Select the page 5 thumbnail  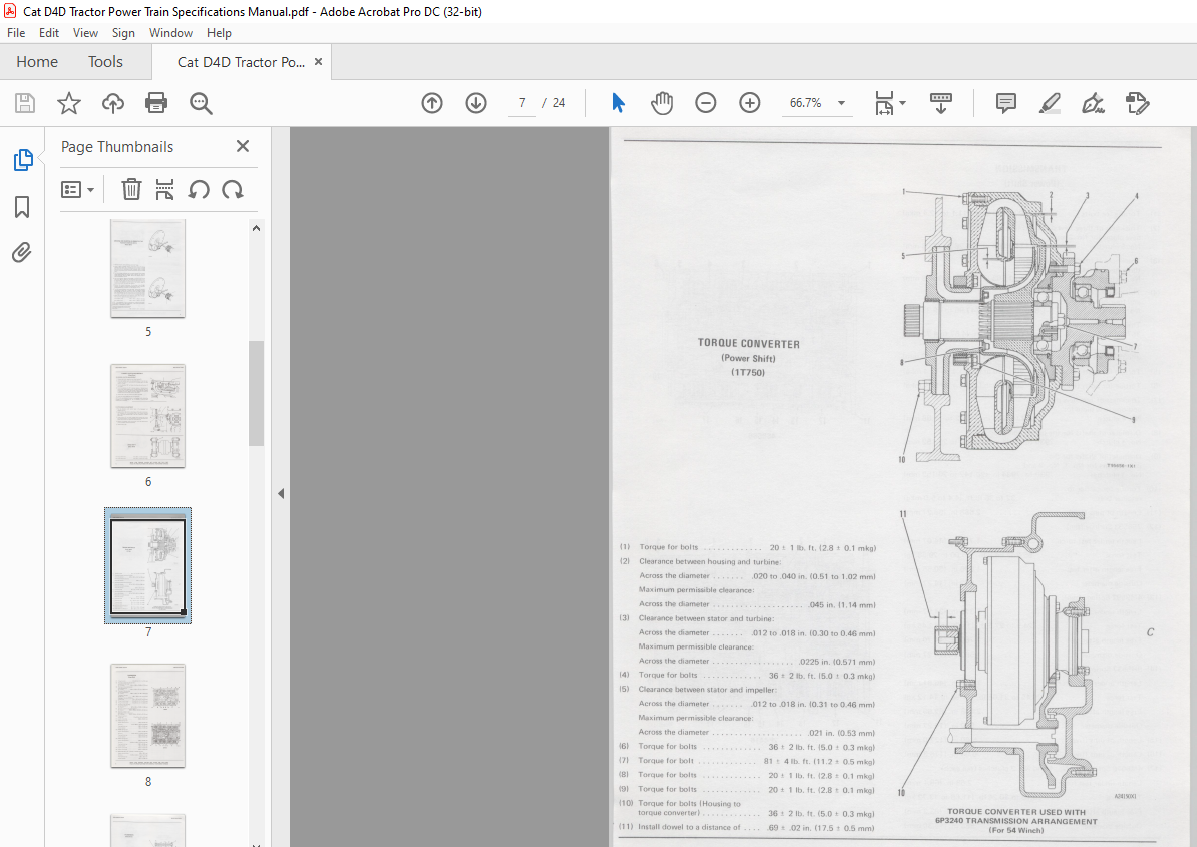pos(148,269)
